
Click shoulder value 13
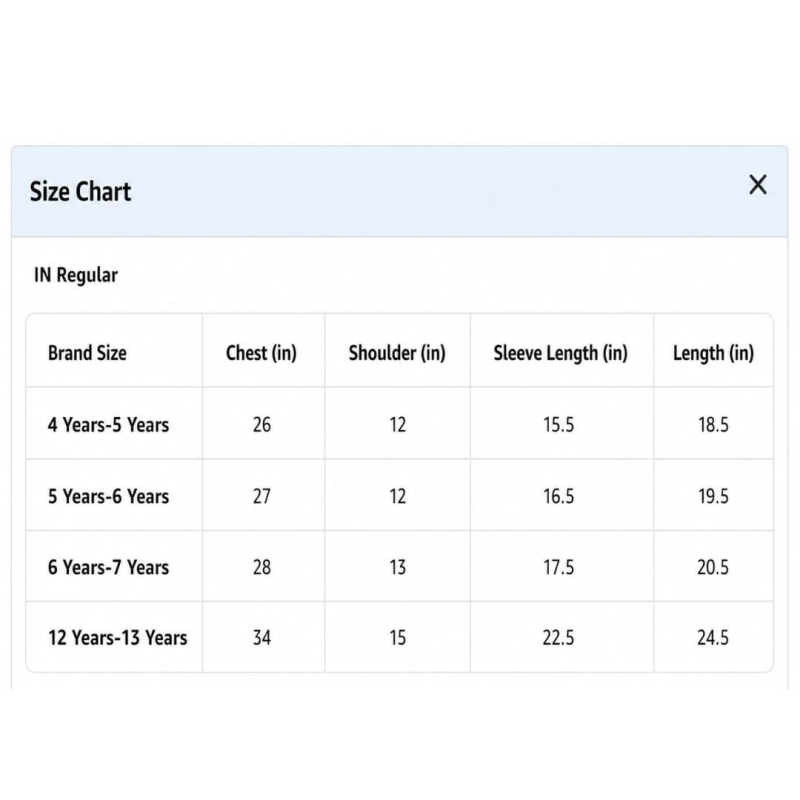pos(397,567)
